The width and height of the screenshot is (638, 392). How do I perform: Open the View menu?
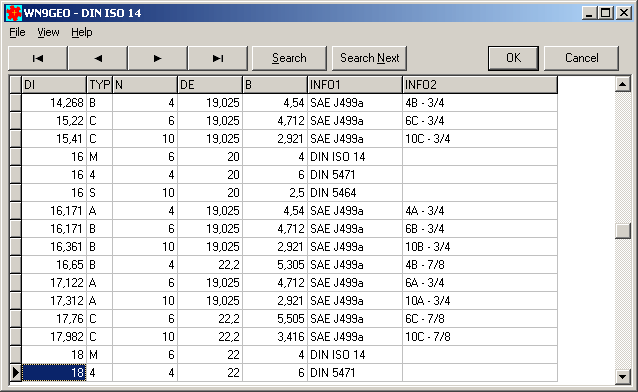pyautogui.click(x=48, y=32)
